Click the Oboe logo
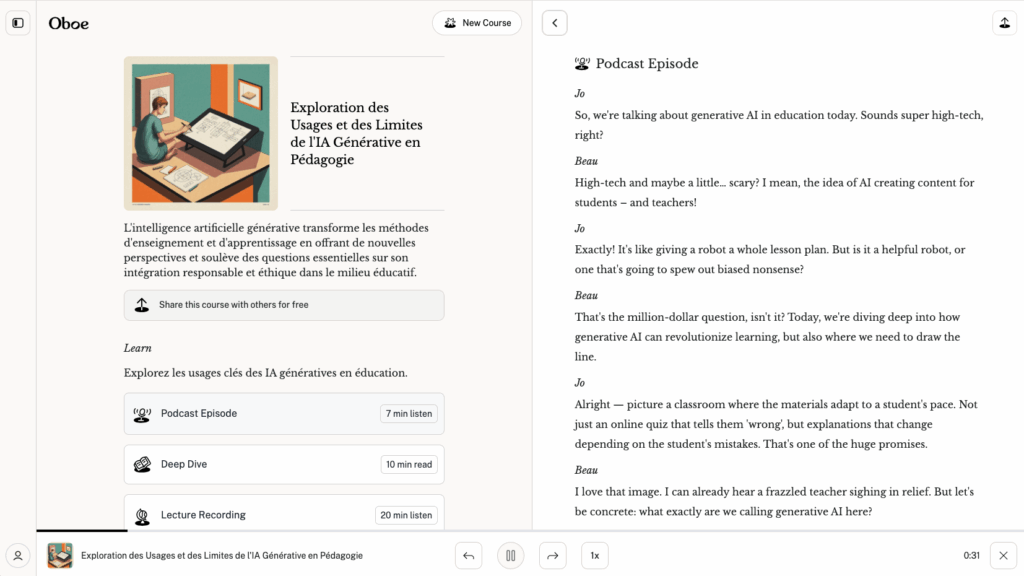 tap(69, 23)
